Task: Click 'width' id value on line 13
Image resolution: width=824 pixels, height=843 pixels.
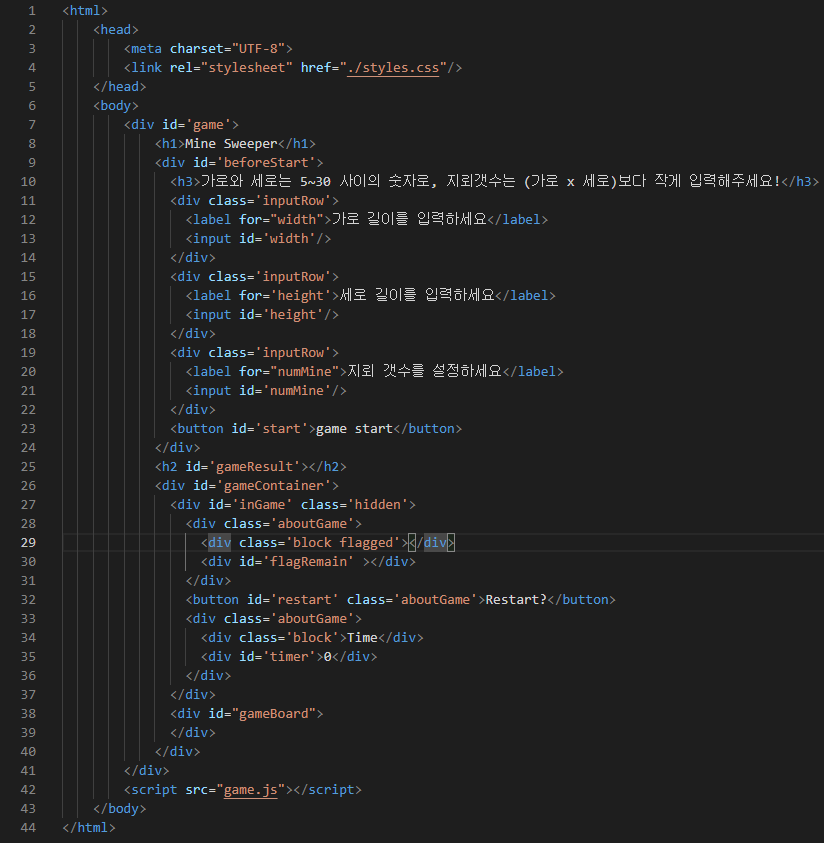Action: click(x=289, y=239)
